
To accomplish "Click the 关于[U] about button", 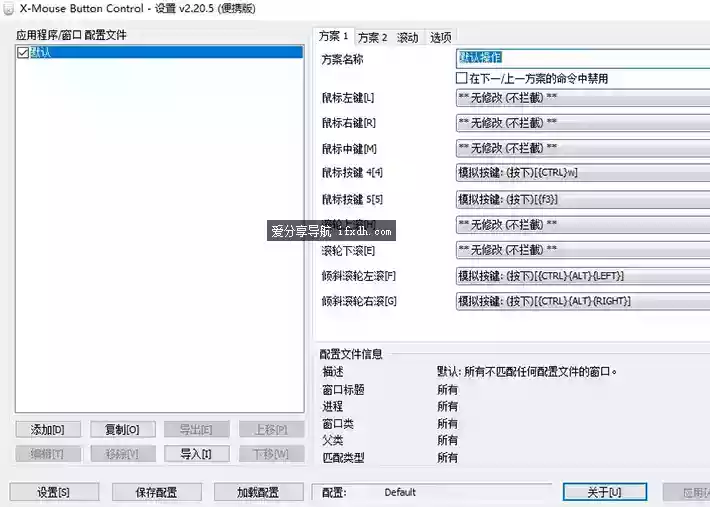I will [x=604, y=492].
